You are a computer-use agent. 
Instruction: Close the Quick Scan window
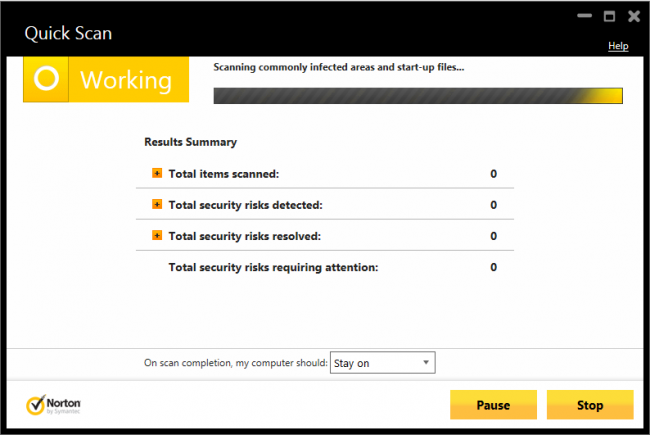[x=633, y=16]
